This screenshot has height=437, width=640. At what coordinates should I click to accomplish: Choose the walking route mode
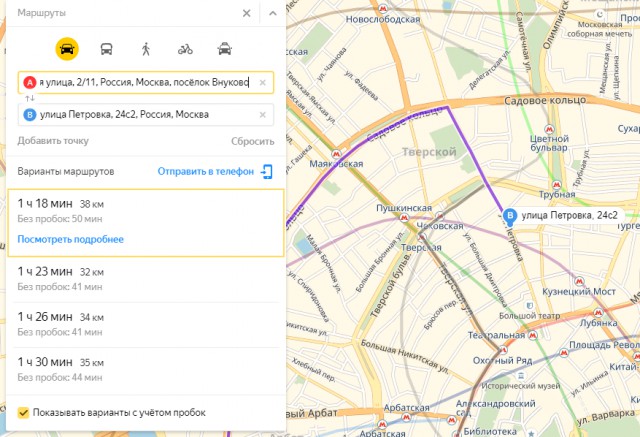(x=146, y=49)
